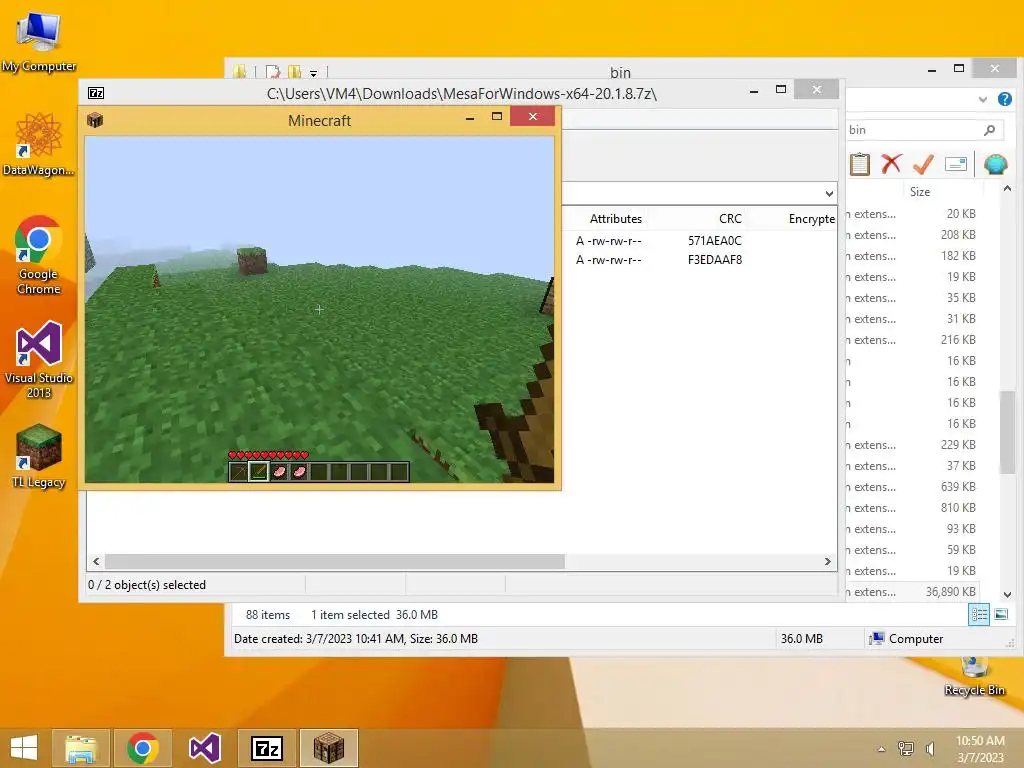The image size is (1024, 768).
Task: Select the 208 KB file row
Action: pyautogui.click(x=913, y=234)
